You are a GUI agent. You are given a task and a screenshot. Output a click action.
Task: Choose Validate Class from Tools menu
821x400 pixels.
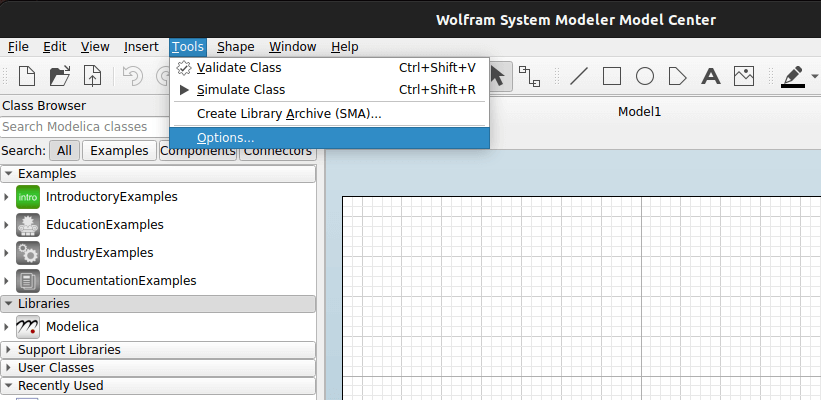point(329,68)
